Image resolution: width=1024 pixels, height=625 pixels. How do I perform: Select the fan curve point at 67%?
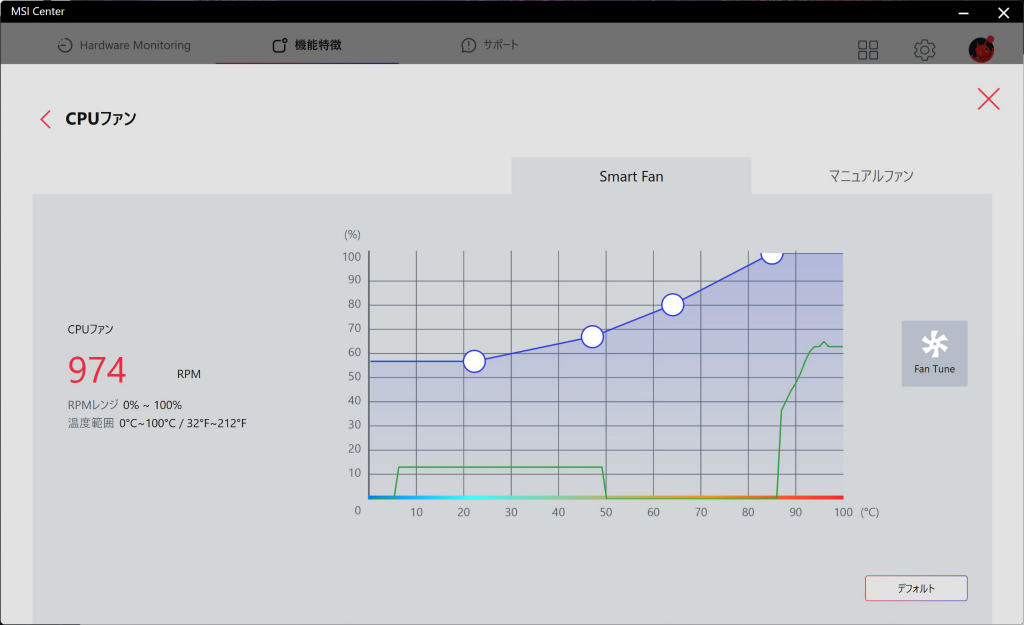(x=592, y=337)
